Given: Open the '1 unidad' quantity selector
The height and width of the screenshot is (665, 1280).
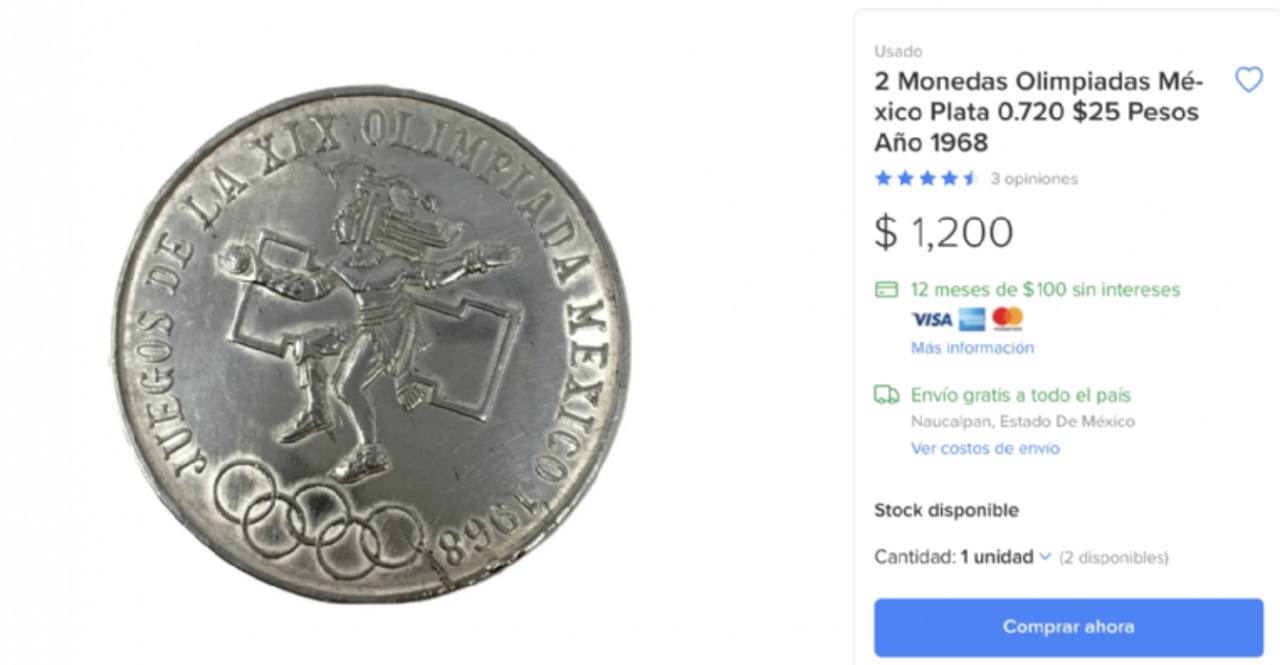Looking at the screenshot, I should (1005, 557).
